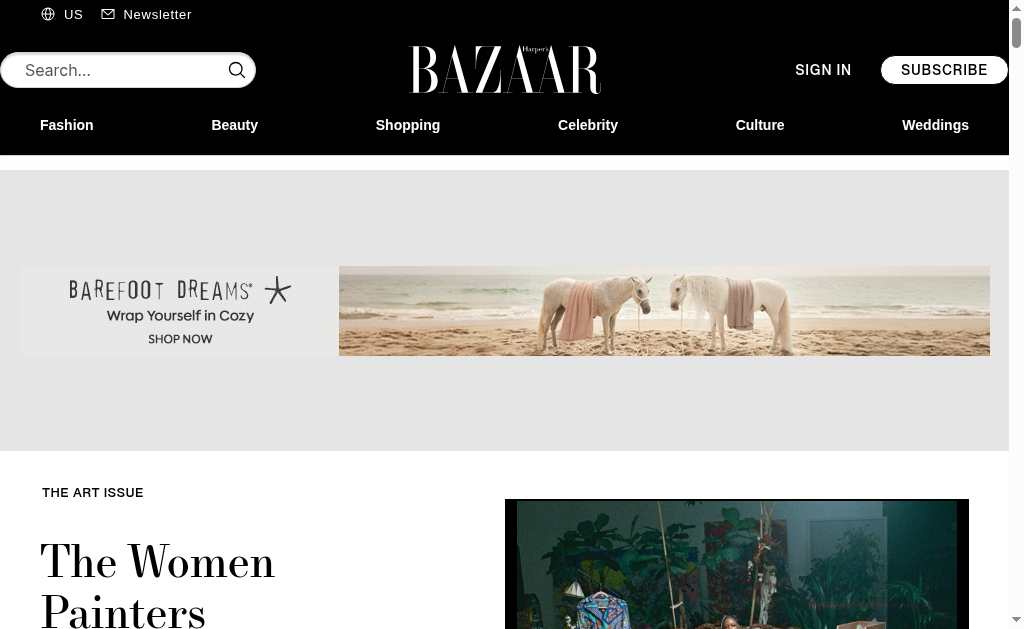Open the Fashion menu
Viewport: 1024px width, 629px height.
pyautogui.click(x=67, y=125)
